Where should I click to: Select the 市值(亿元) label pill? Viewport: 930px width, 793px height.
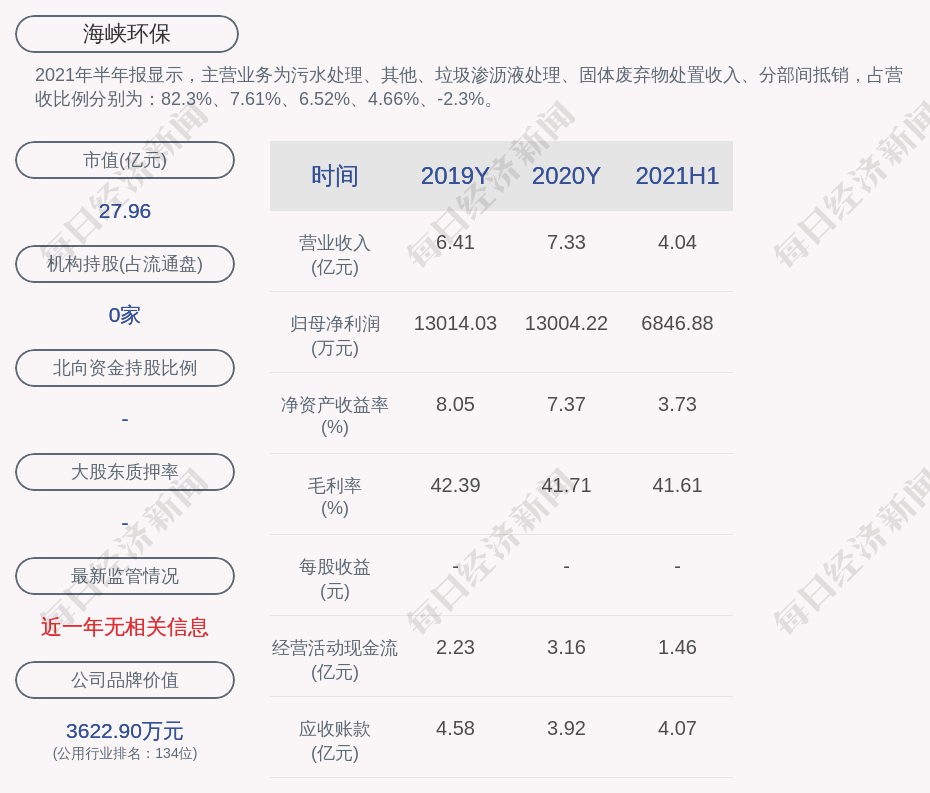[125, 160]
